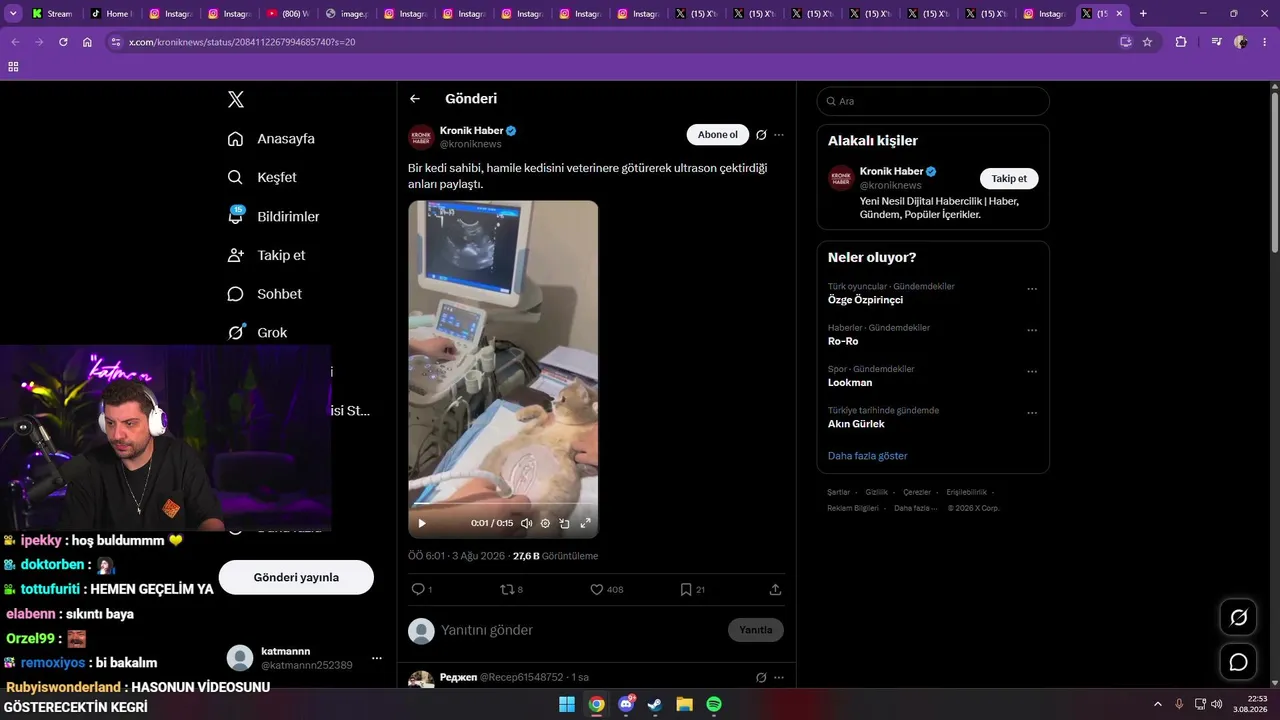This screenshot has height=720, width=1280.
Task: Click the Yanıtla reply button
Action: coord(756,630)
